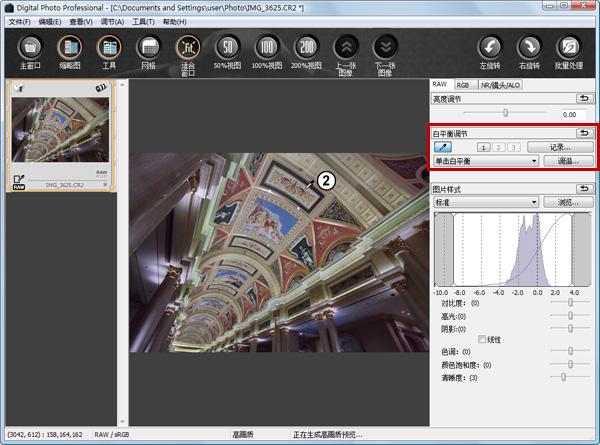Screen dimensions: 600x445
Task: Select the IMG_3625.CR2 thumbnail
Action: (x=60, y=129)
